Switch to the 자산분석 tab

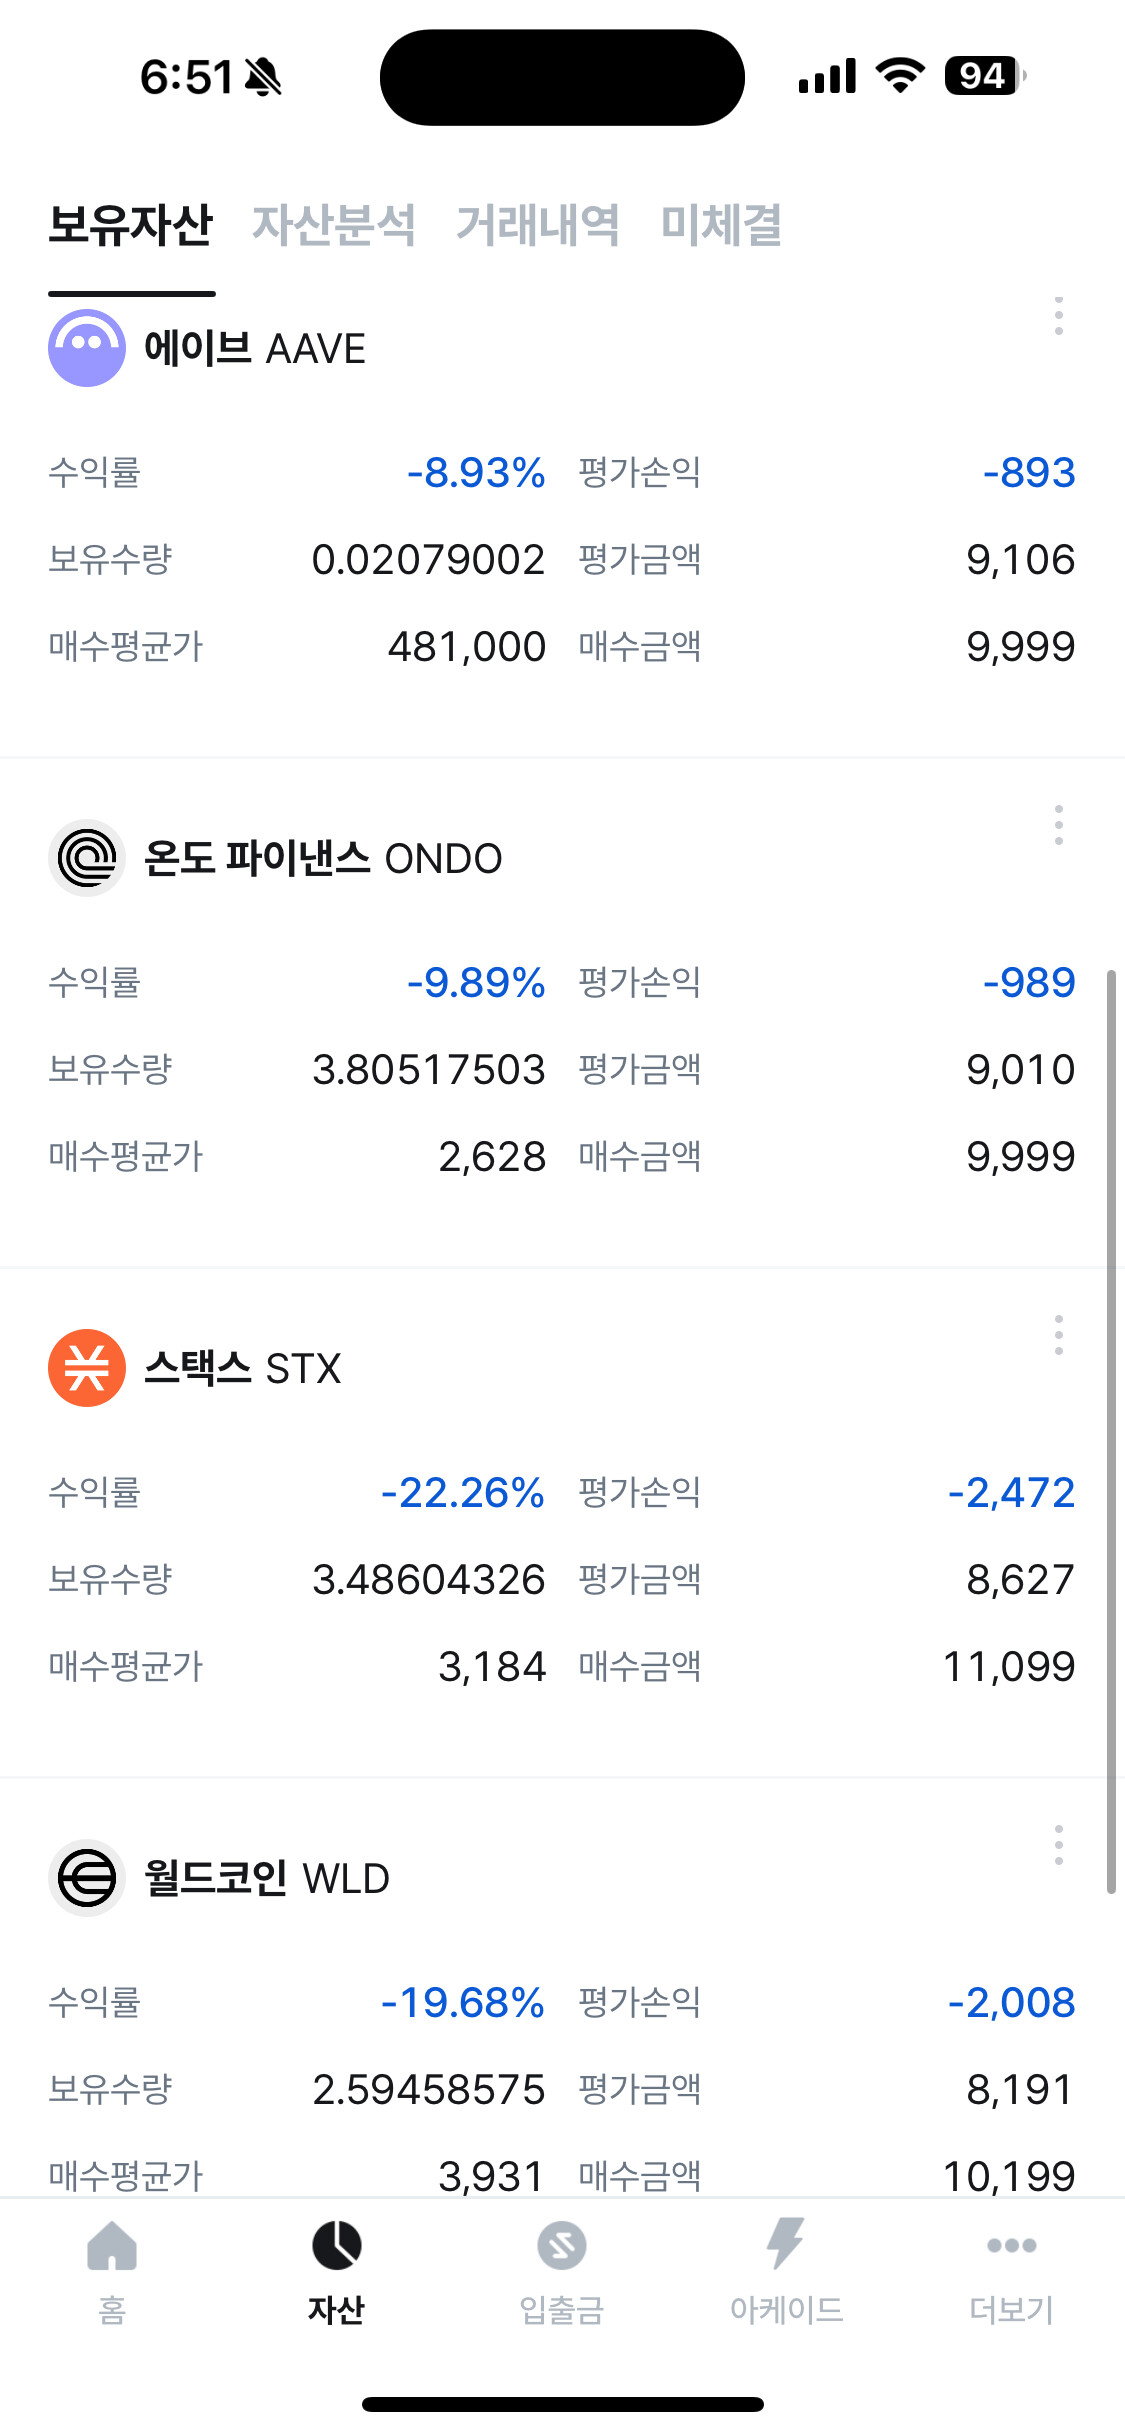(x=333, y=225)
